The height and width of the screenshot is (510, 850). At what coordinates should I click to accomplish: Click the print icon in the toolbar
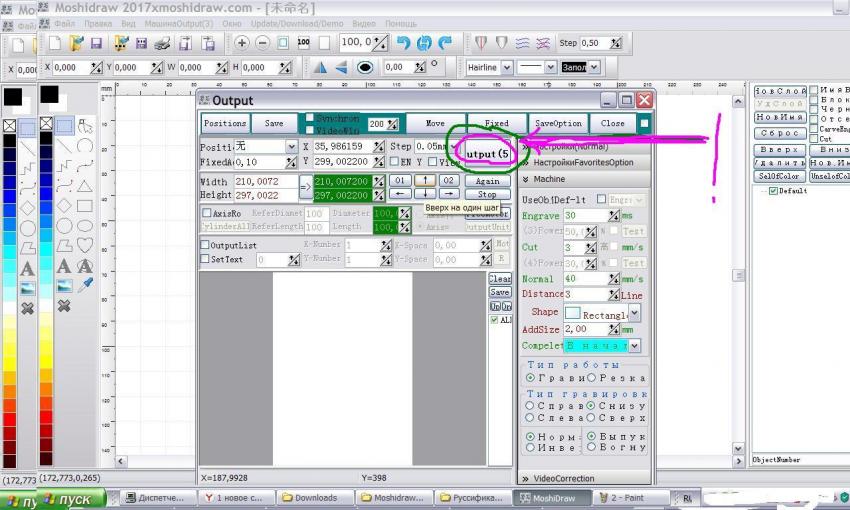[x=162, y=43]
